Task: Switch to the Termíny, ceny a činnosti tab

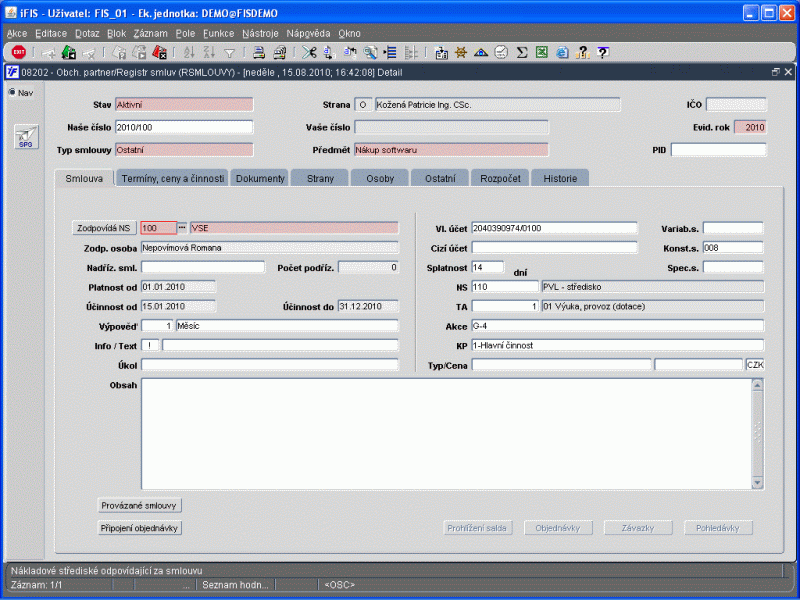Action: coord(173,178)
